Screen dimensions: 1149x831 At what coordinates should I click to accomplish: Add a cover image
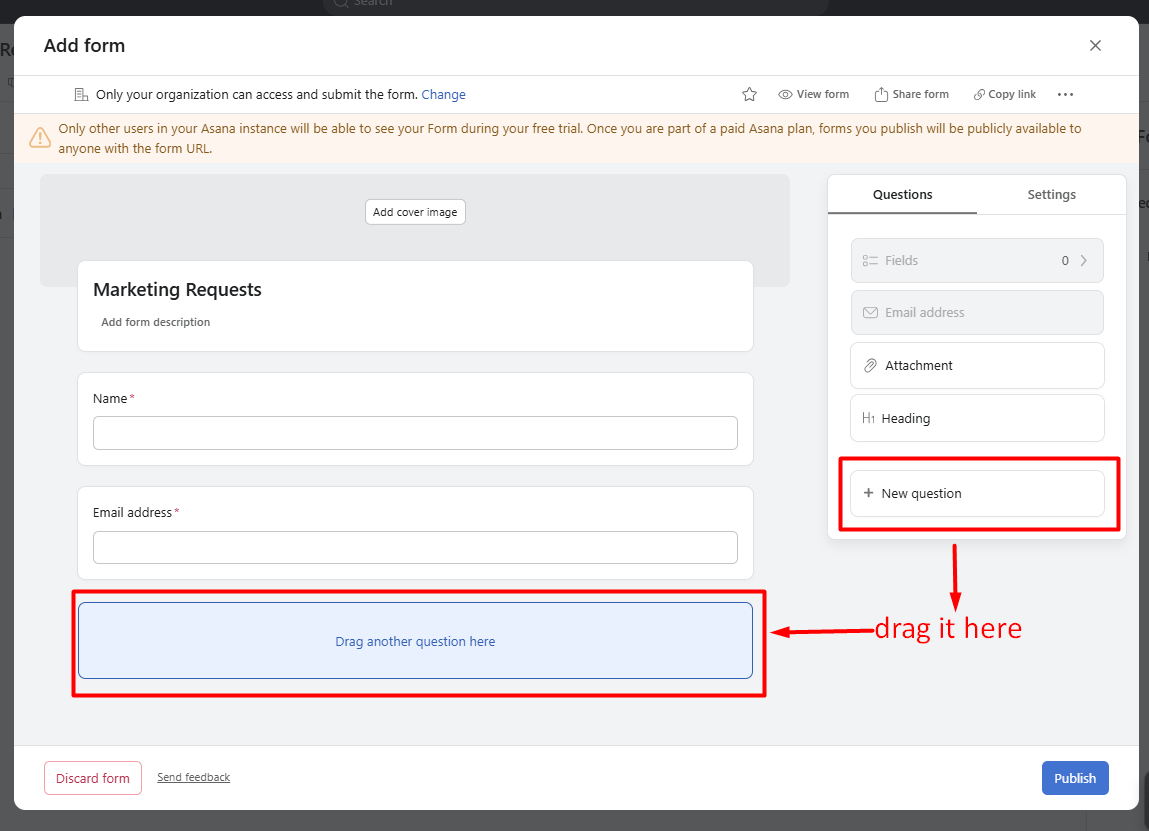coord(415,211)
